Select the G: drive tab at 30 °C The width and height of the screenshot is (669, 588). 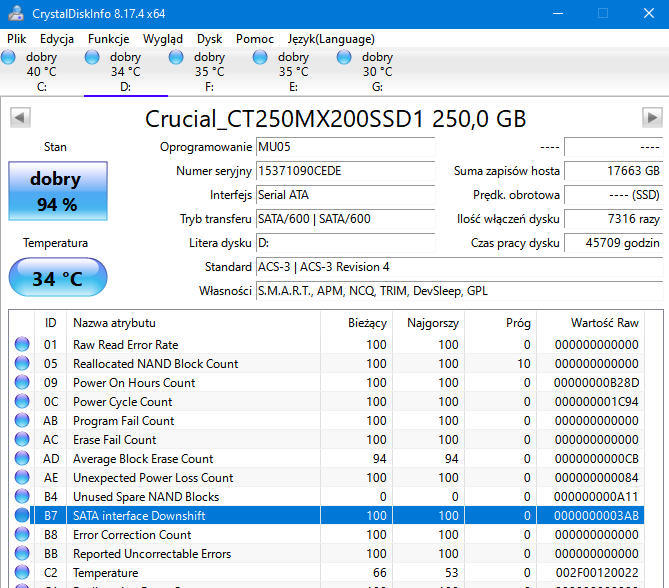tap(378, 72)
